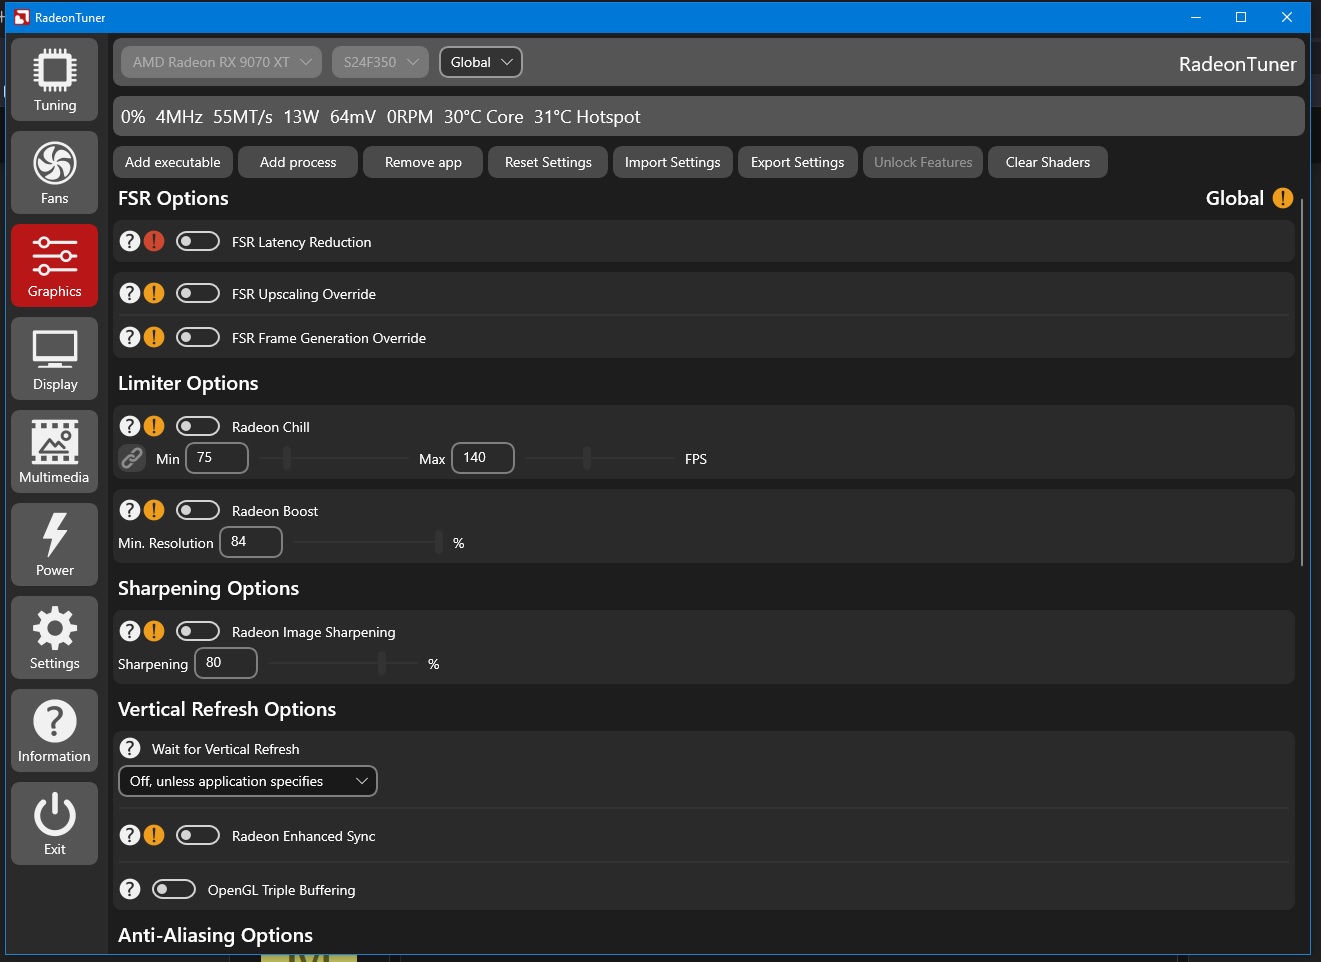Click warning icon for Radeon Chill
This screenshot has height=962, width=1321.
tap(154, 426)
